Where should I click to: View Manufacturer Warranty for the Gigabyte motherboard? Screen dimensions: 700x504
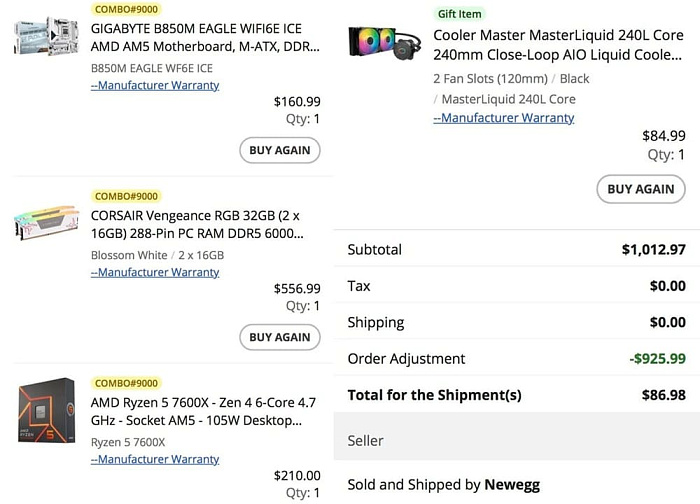155,85
